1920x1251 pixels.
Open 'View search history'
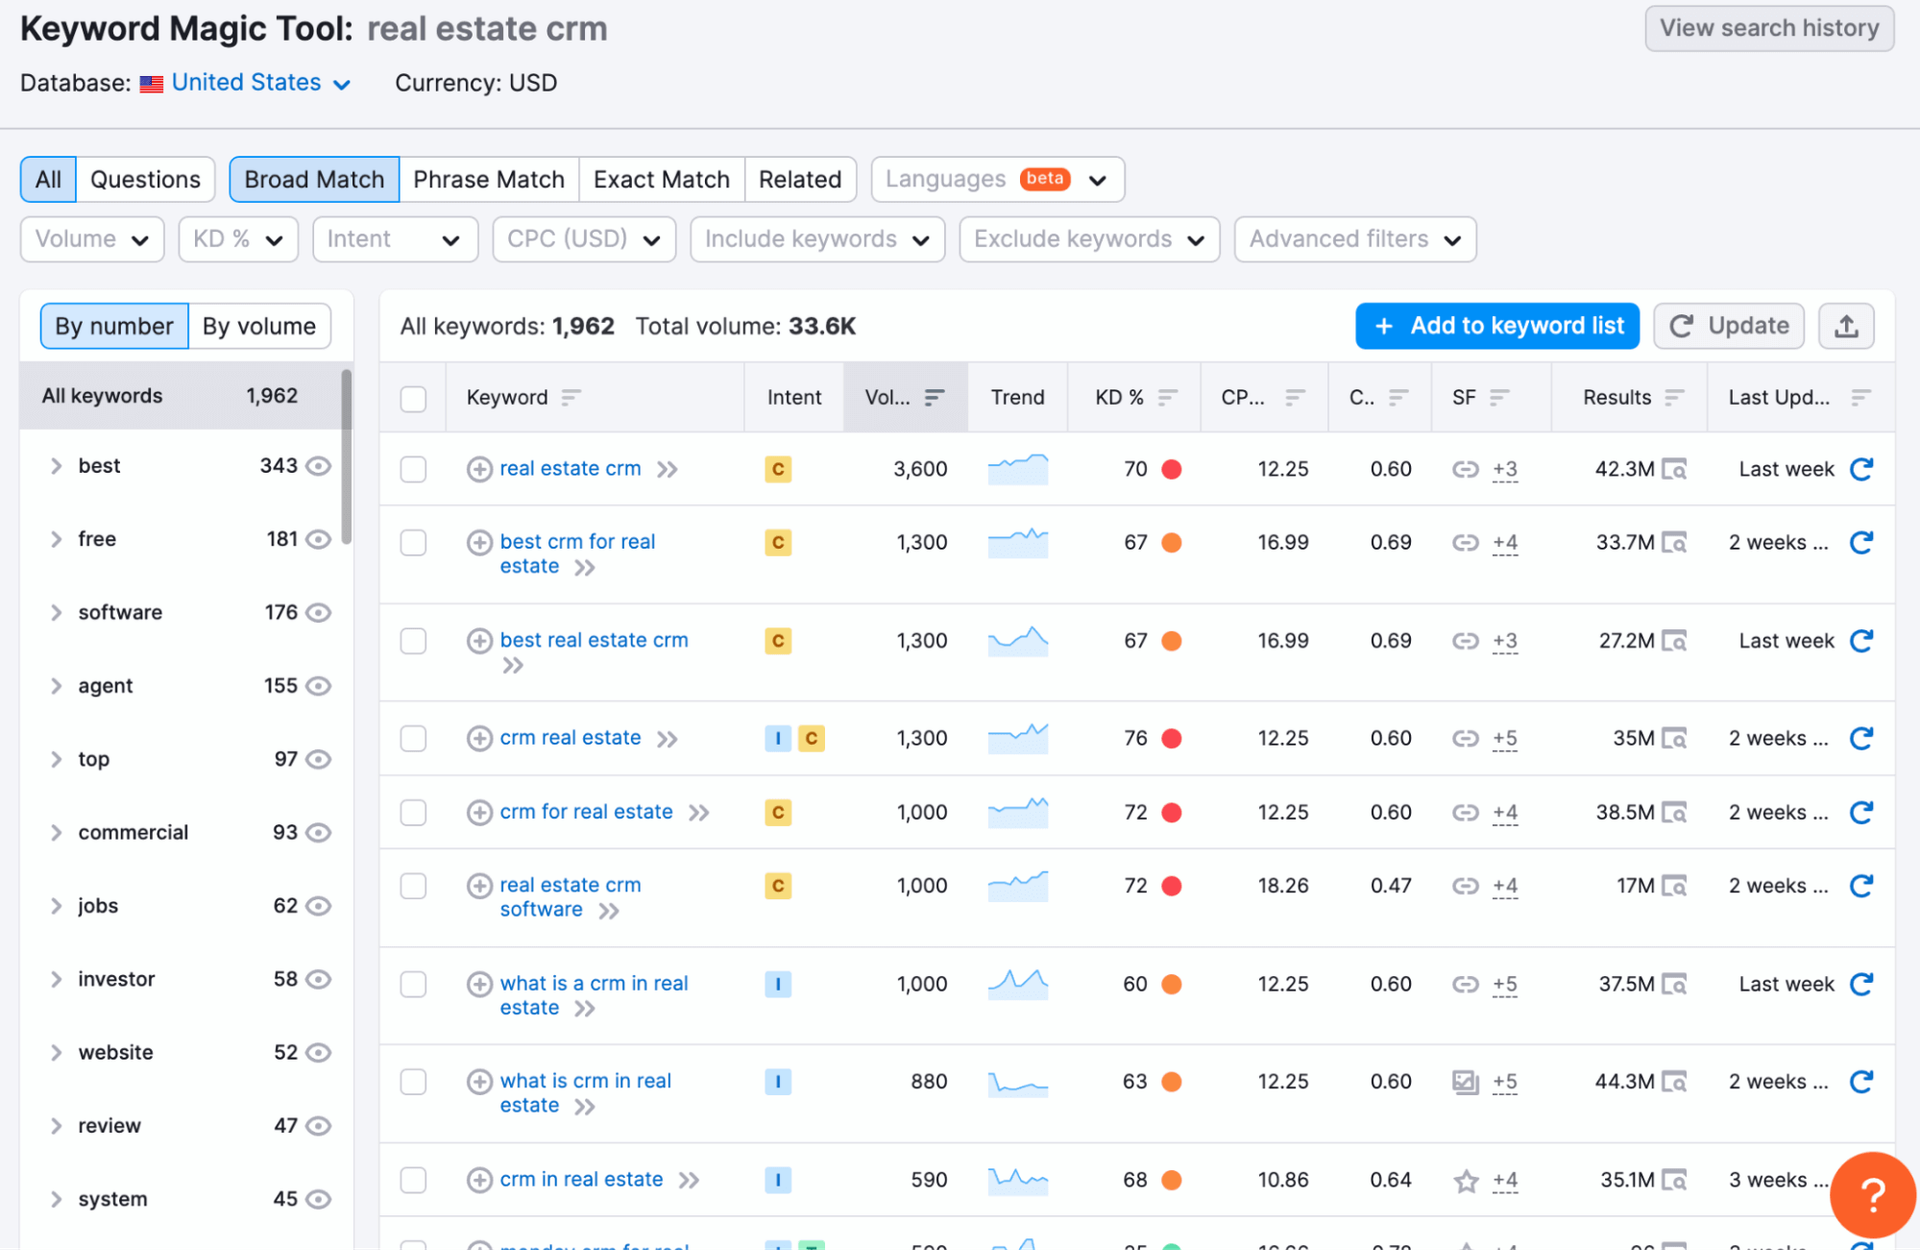click(1768, 28)
